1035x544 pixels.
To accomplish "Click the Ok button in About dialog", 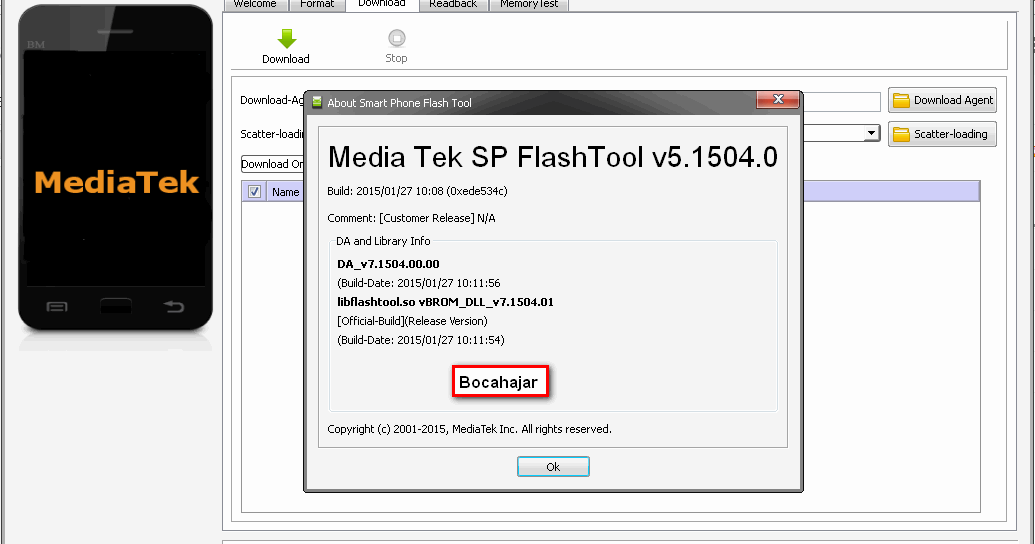I will (553, 467).
